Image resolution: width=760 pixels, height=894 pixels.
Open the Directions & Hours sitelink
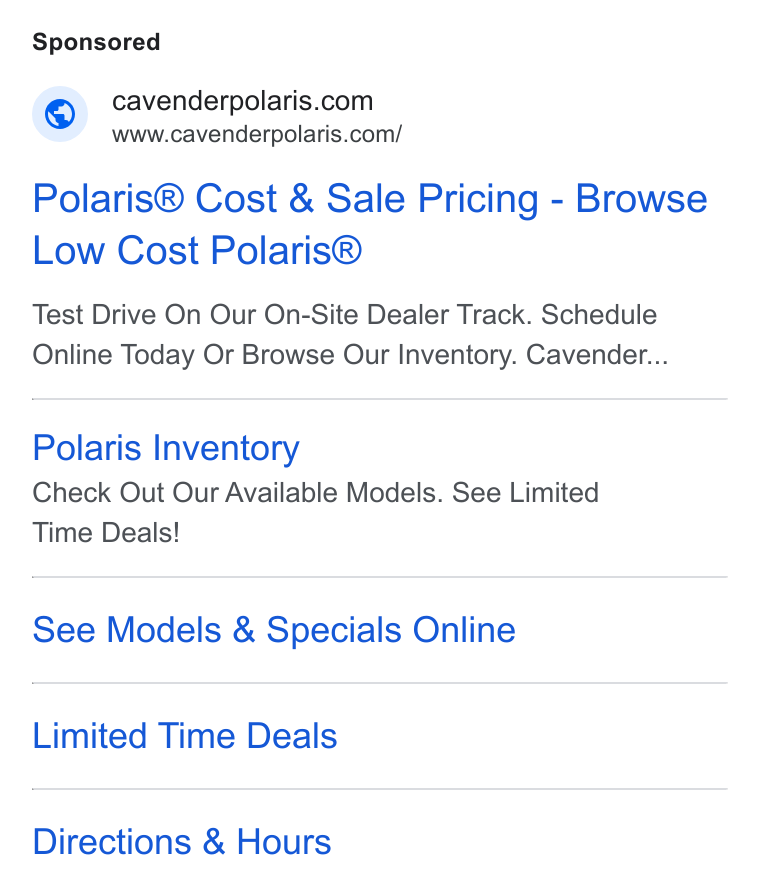coord(182,842)
